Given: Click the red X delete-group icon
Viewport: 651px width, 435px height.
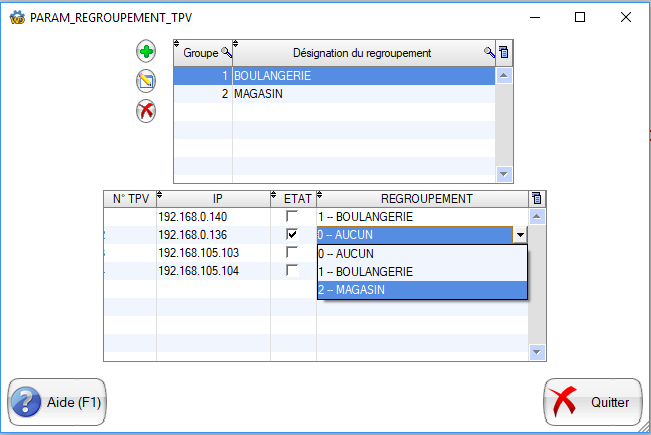Looking at the screenshot, I should pyautogui.click(x=146, y=111).
